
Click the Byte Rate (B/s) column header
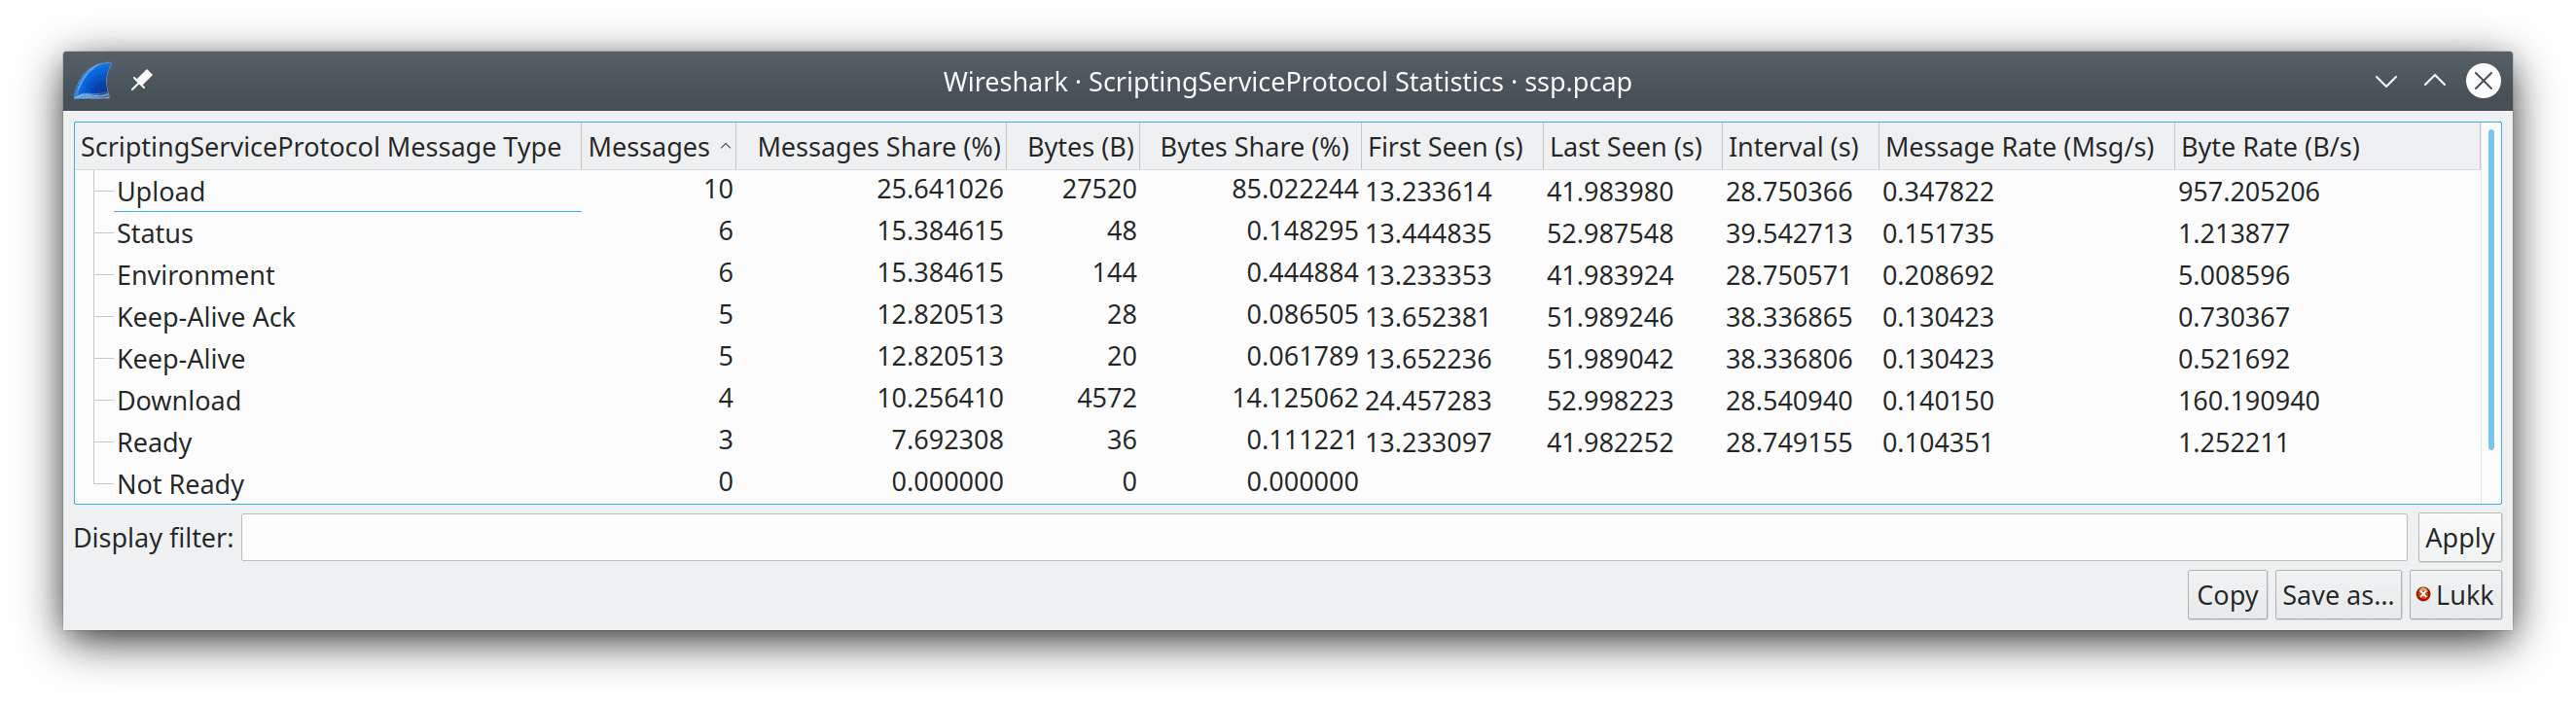point(2270,148)
